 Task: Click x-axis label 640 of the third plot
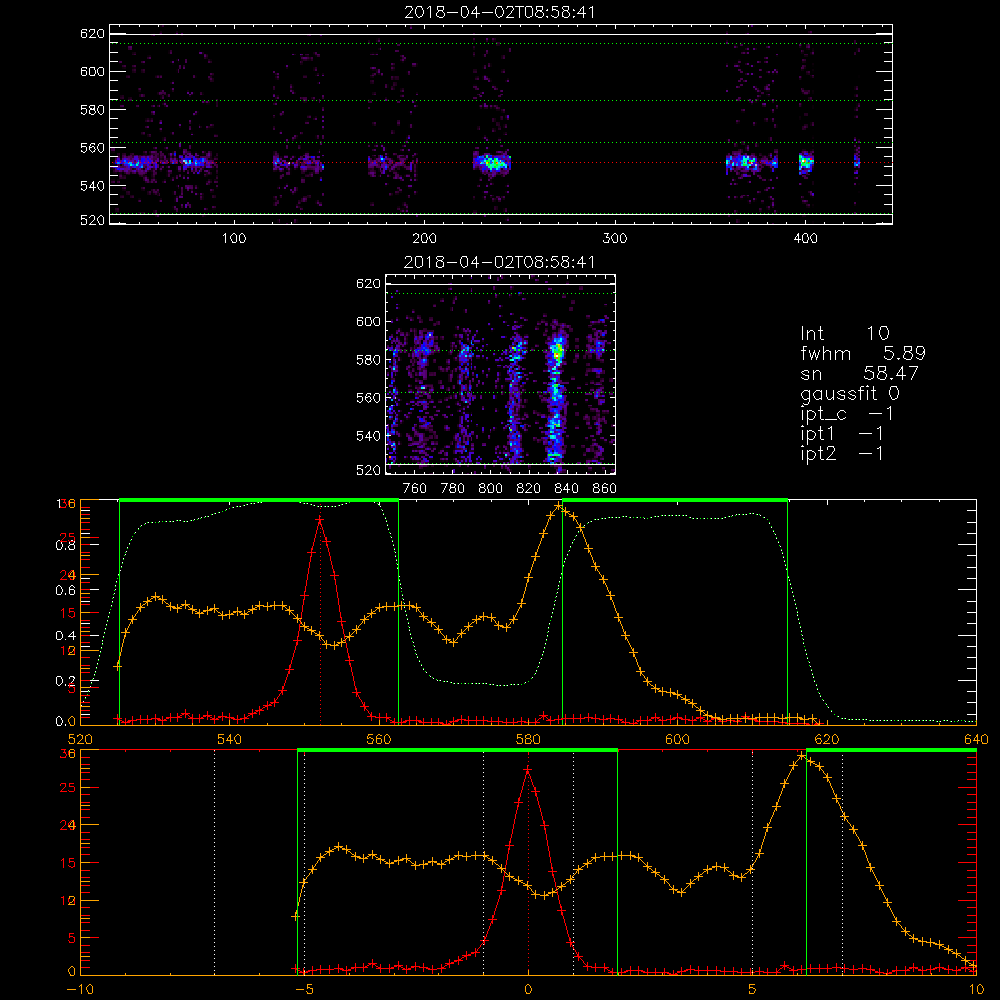pyautogui.click(x=976, y=740)
